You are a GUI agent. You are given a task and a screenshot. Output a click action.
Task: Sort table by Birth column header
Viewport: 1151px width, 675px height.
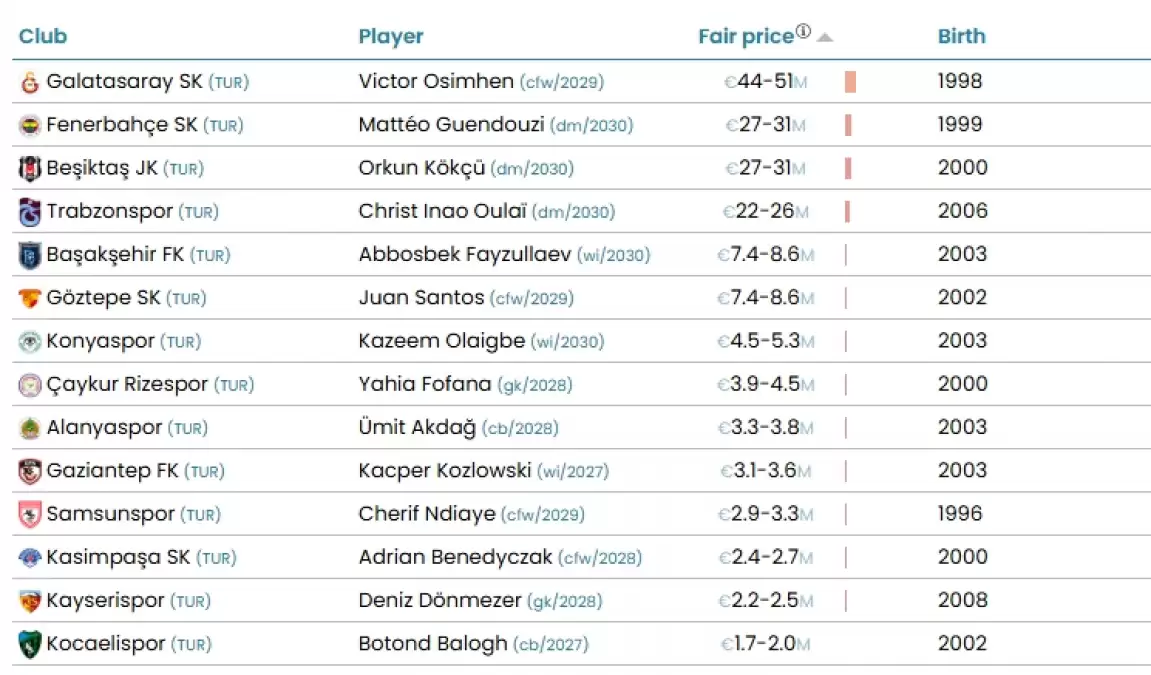tap(961, 37)
